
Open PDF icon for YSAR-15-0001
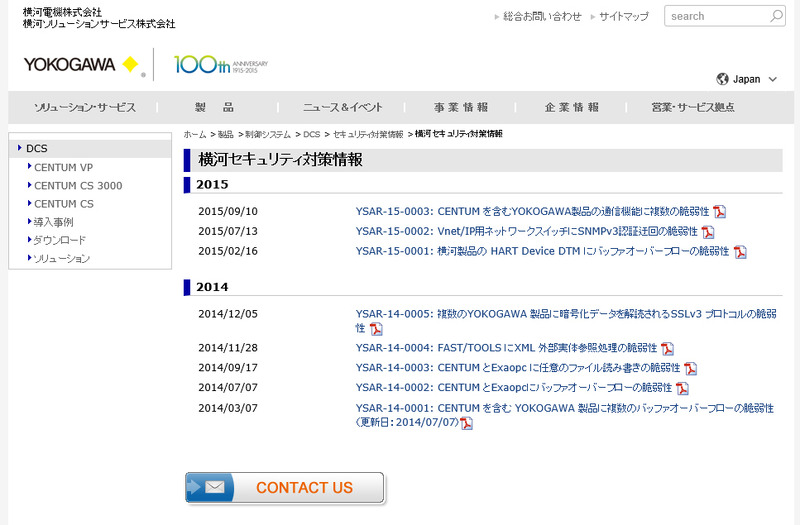click(740, 252)
